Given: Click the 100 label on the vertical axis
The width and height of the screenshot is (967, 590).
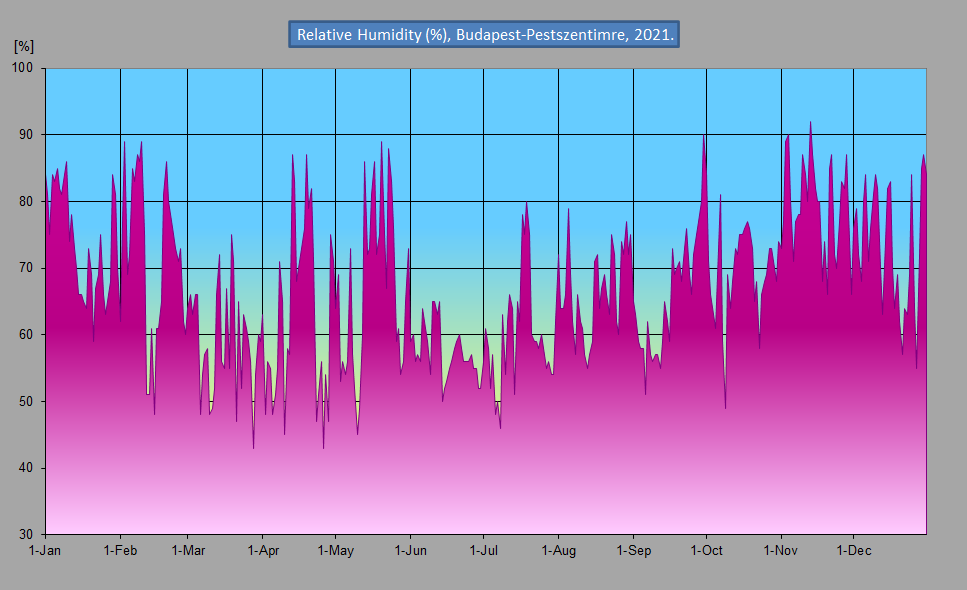Looking at the screenshot, I should [23, 68].
